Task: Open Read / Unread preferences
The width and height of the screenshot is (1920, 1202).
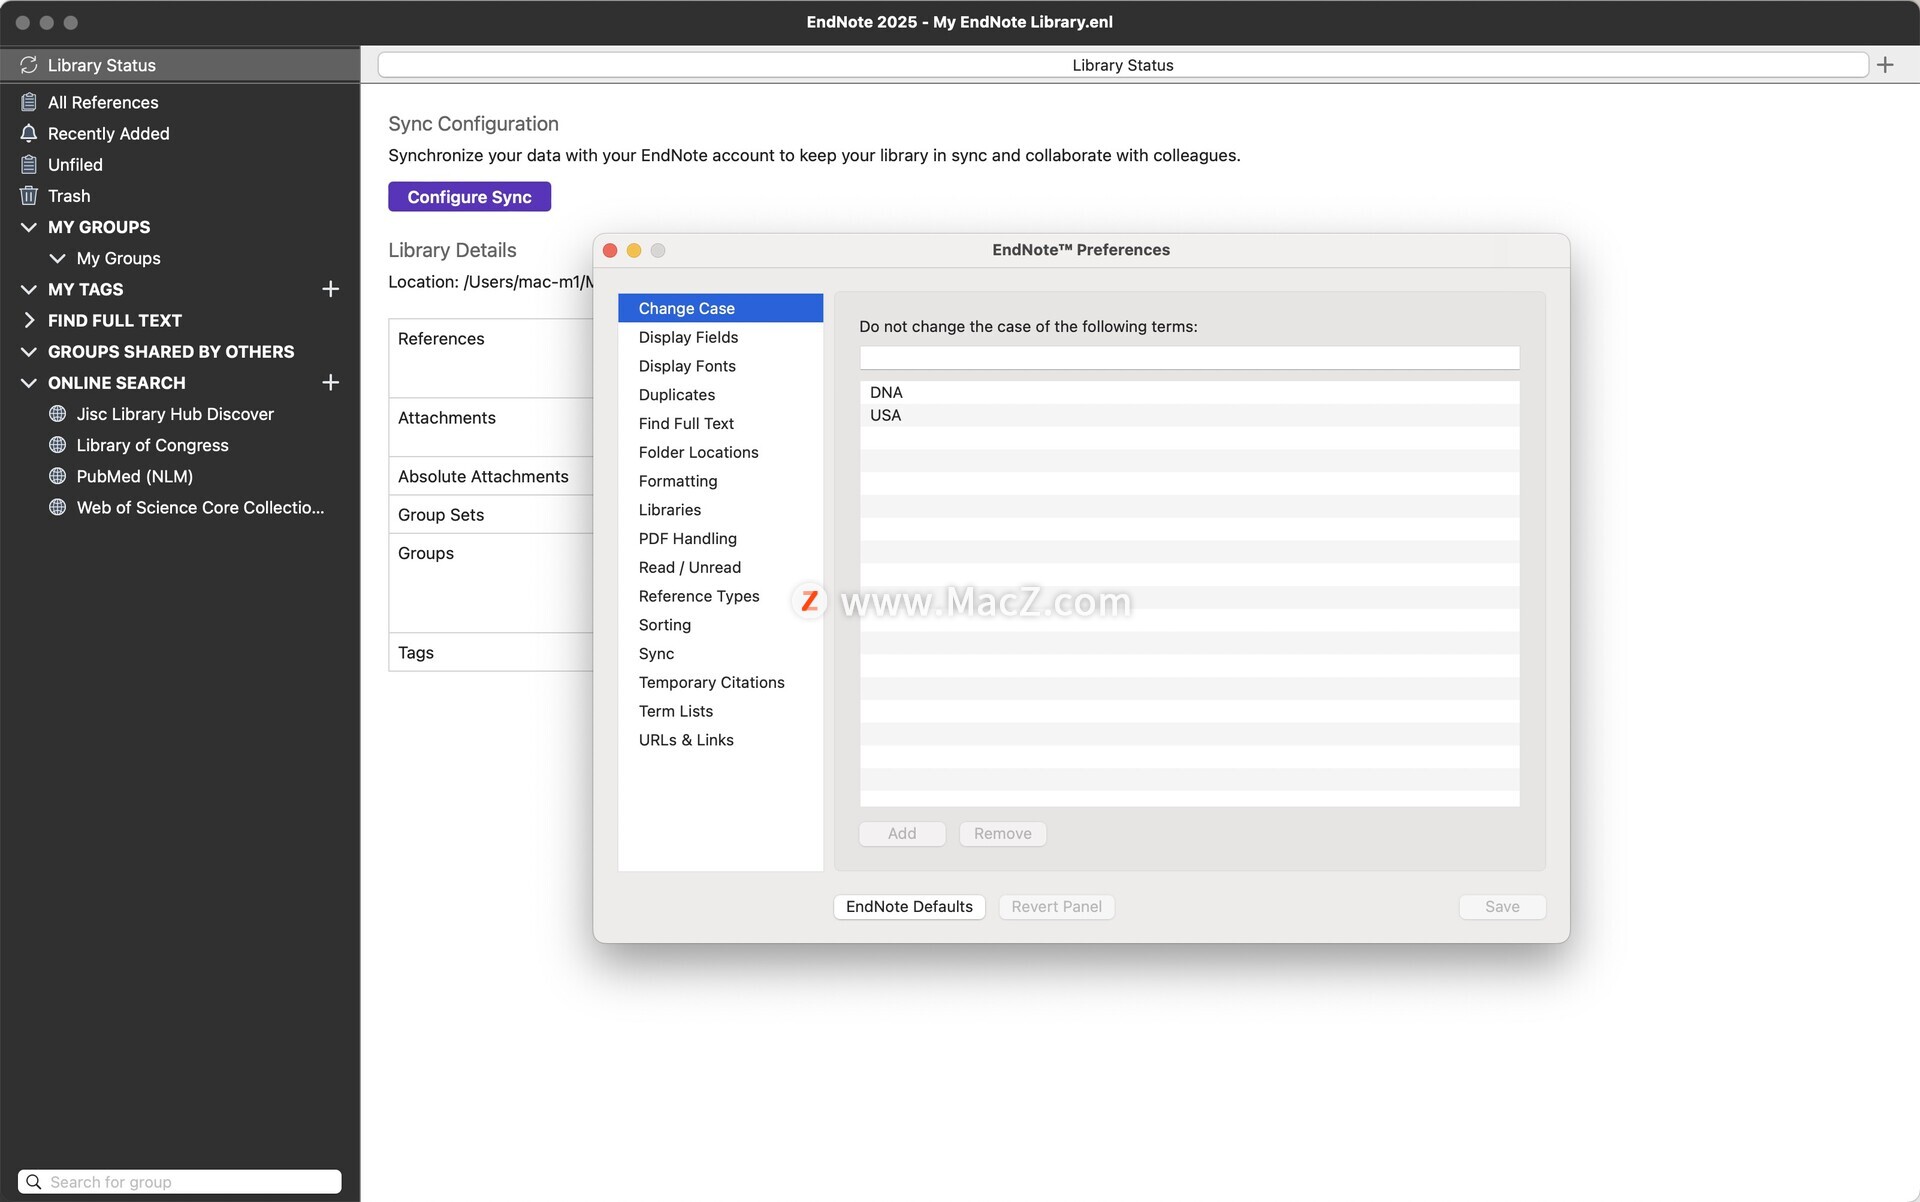Action: coord(720,567)
